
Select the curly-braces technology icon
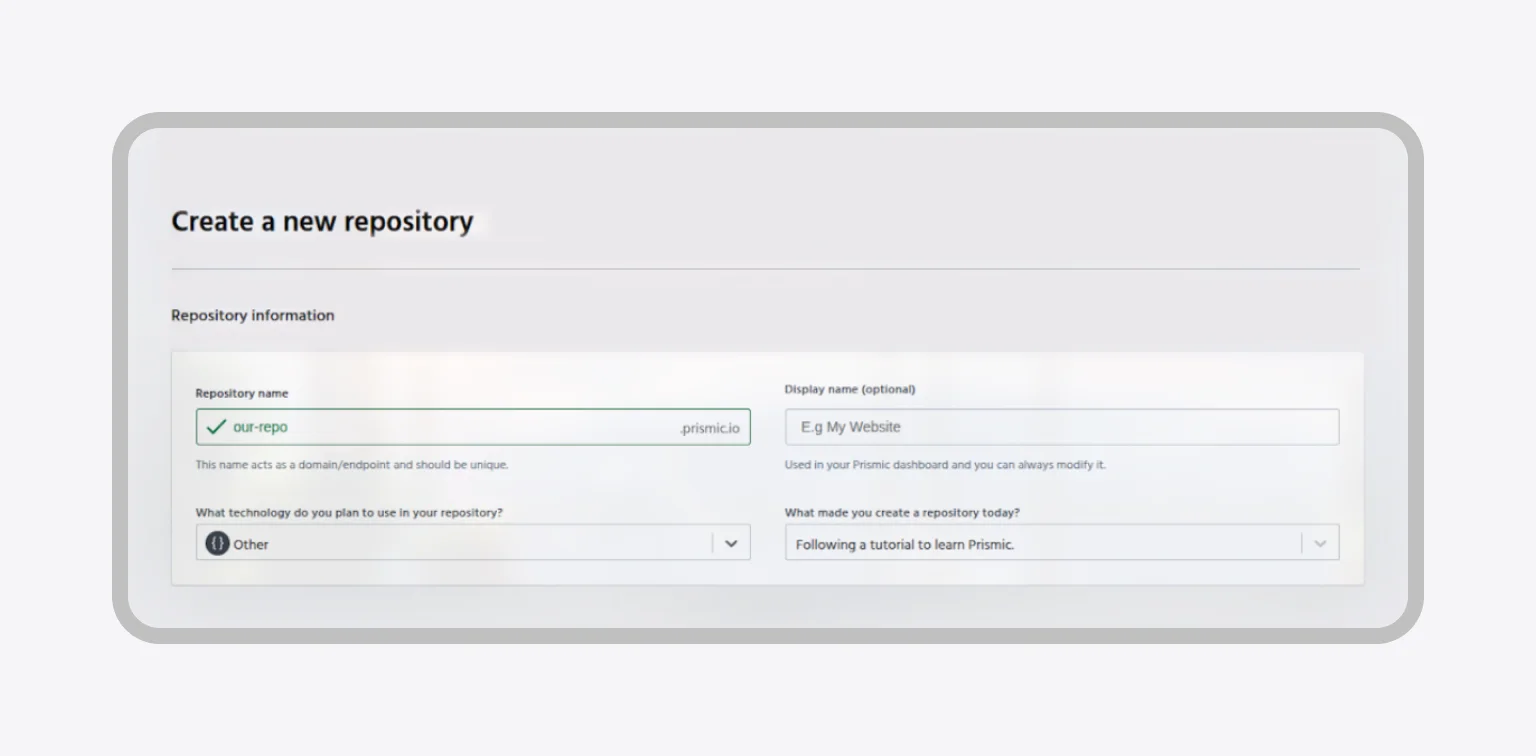click(x=216, y=543)
